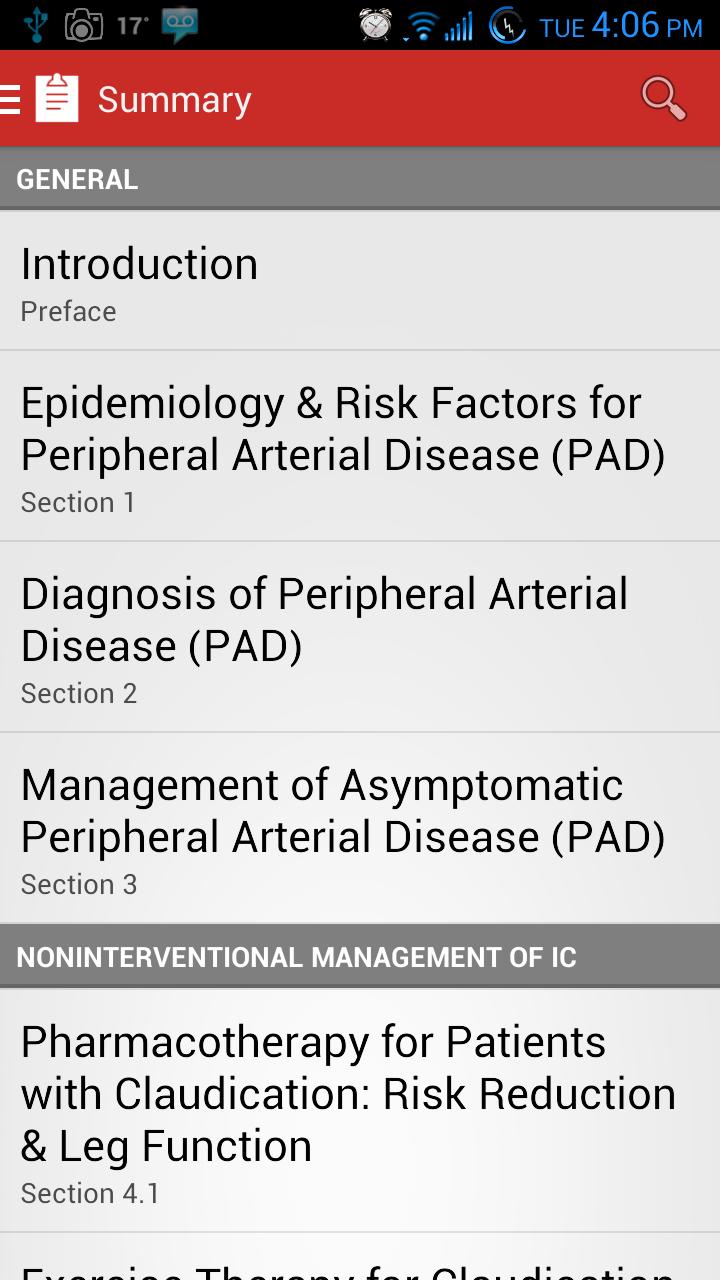Image resolution: width=720 pixels, height=1280 pixels.
Task: Open Management of Asymptomatic PAD section
Action: click(x=360, y=828)
